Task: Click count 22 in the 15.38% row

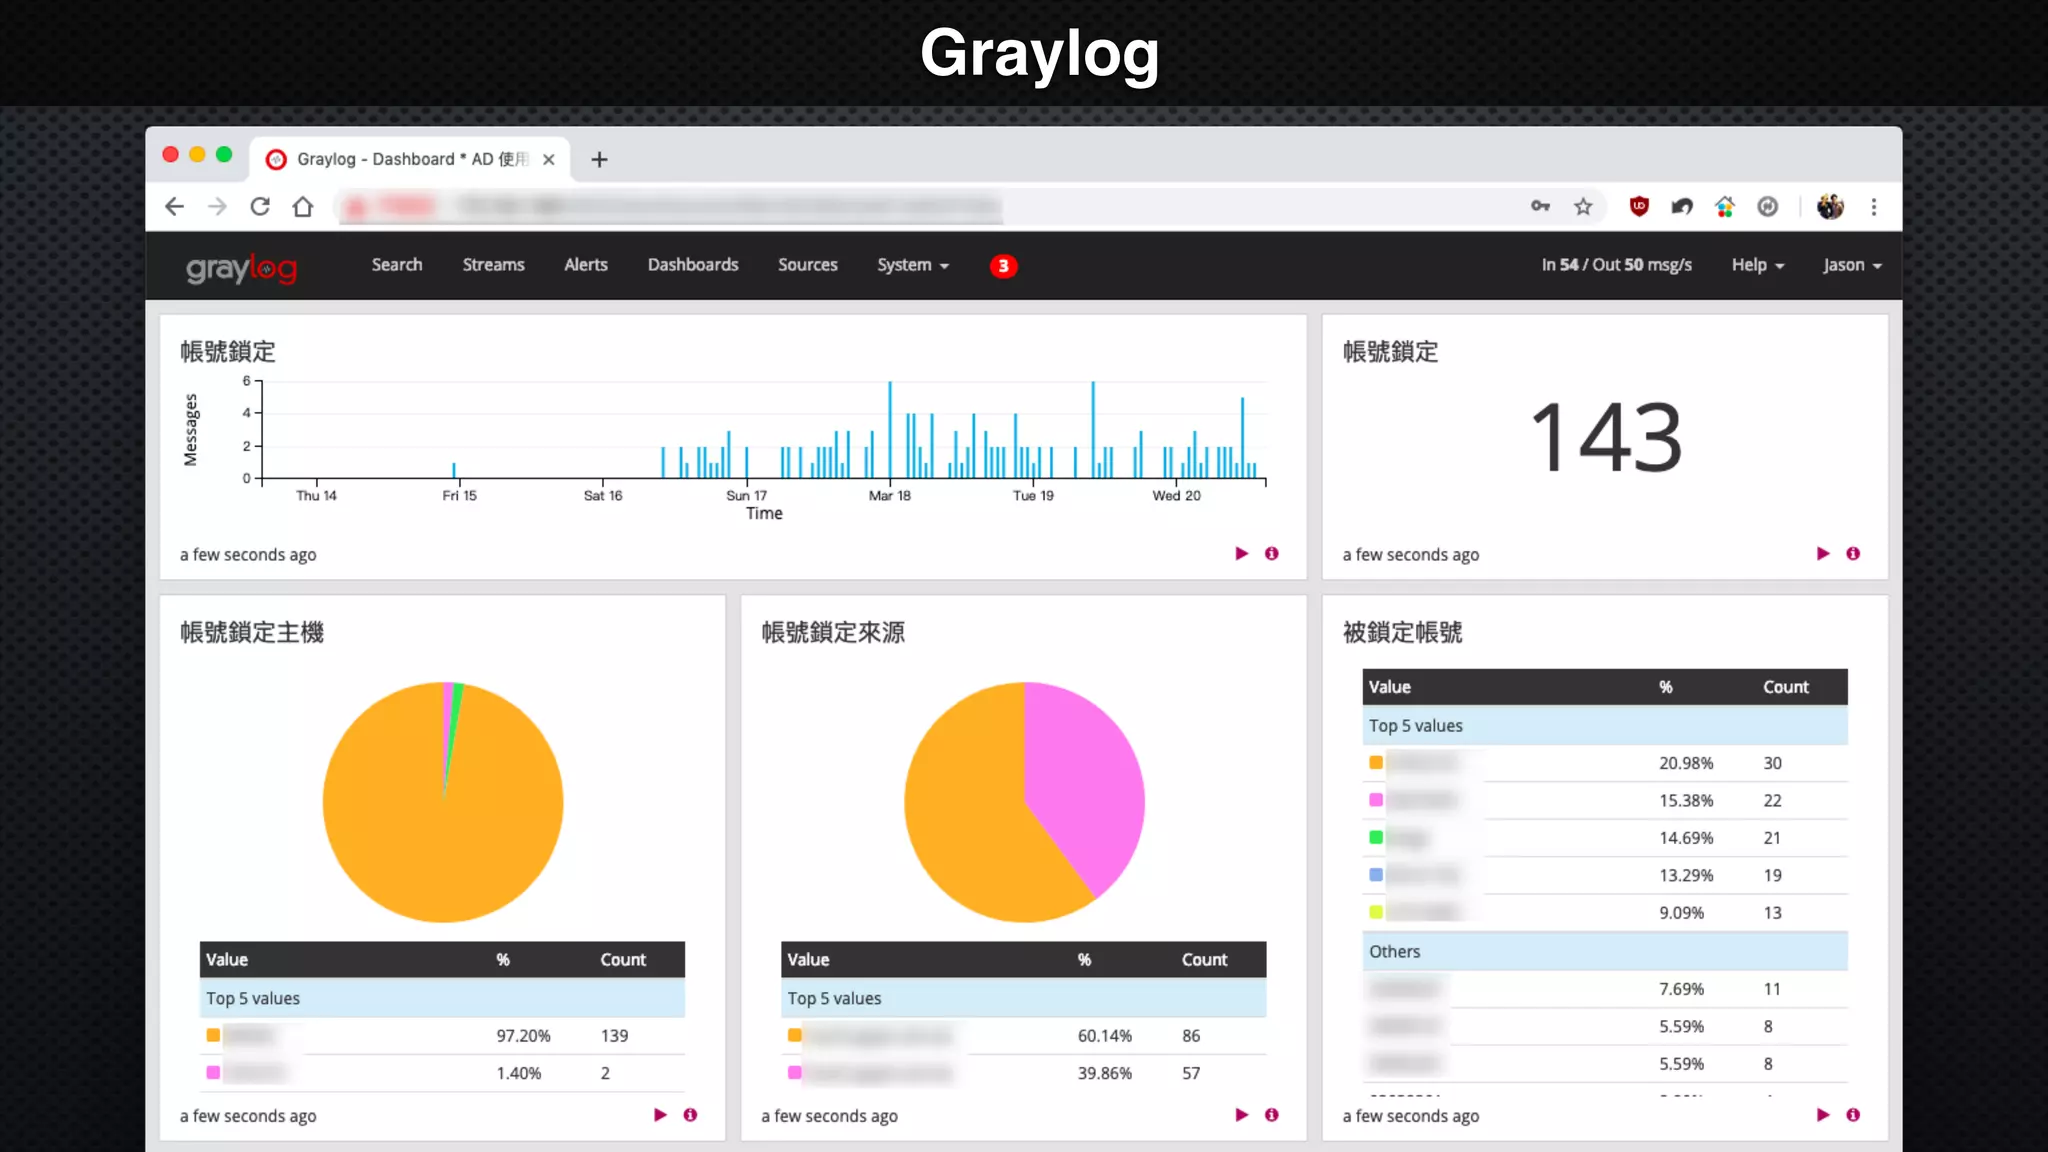Action: pyautogui.click(x=1772, y=800)
